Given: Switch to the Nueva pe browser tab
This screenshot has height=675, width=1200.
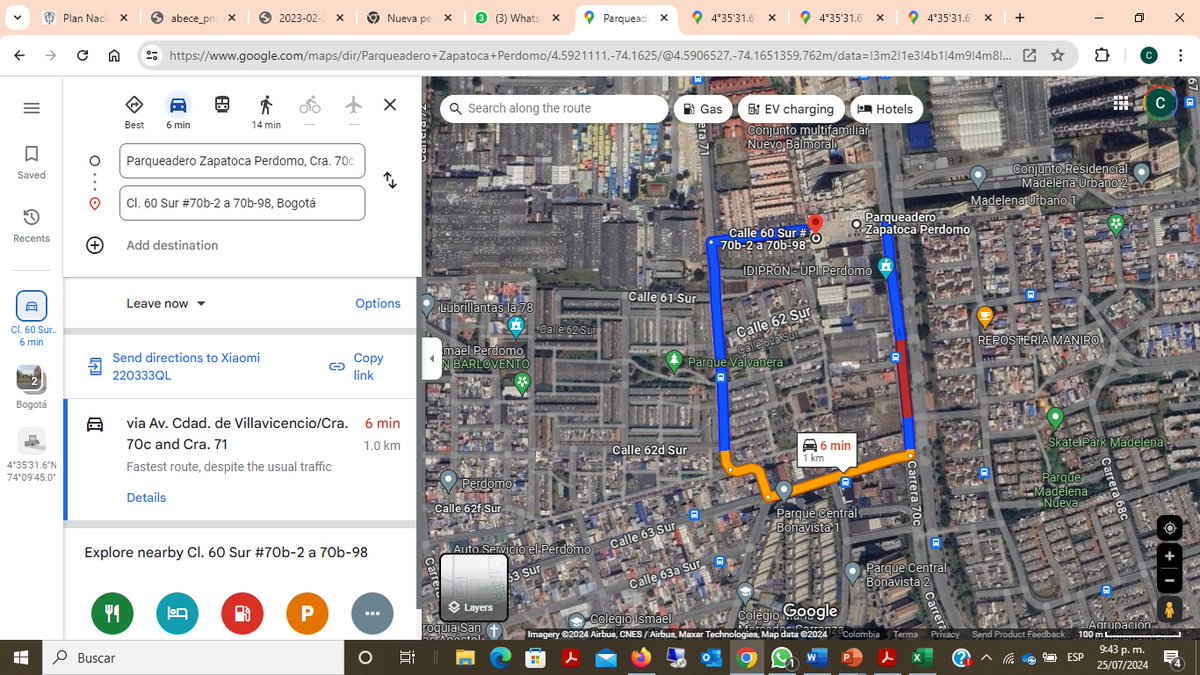Looking at the screenshot, I should 410,18.
